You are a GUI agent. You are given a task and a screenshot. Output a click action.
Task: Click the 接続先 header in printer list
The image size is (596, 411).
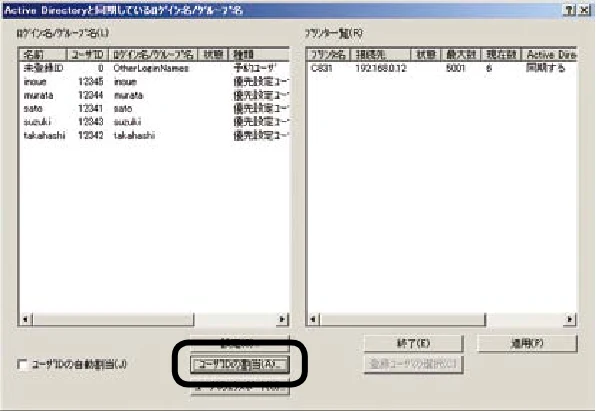pos(380,54)
